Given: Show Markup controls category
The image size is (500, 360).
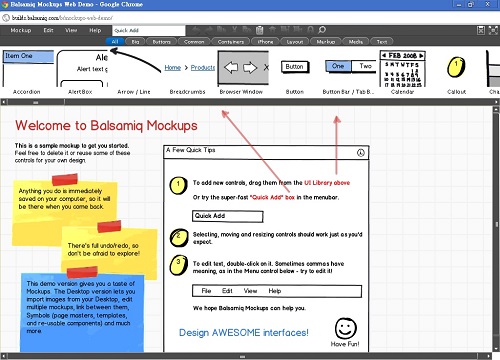Looking at the screenshot, I should pos(326,42).
